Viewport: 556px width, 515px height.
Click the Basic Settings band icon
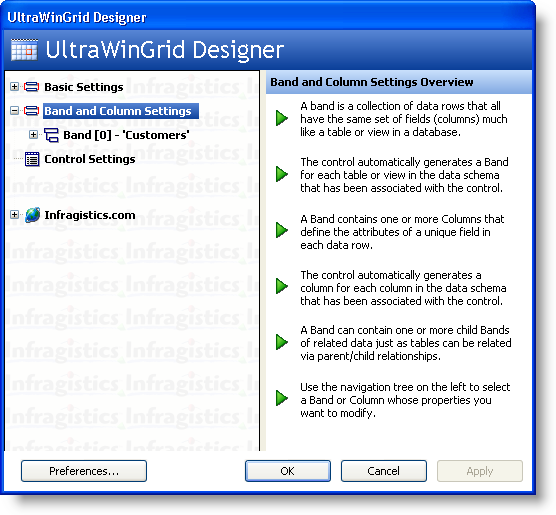coord(31,87)
